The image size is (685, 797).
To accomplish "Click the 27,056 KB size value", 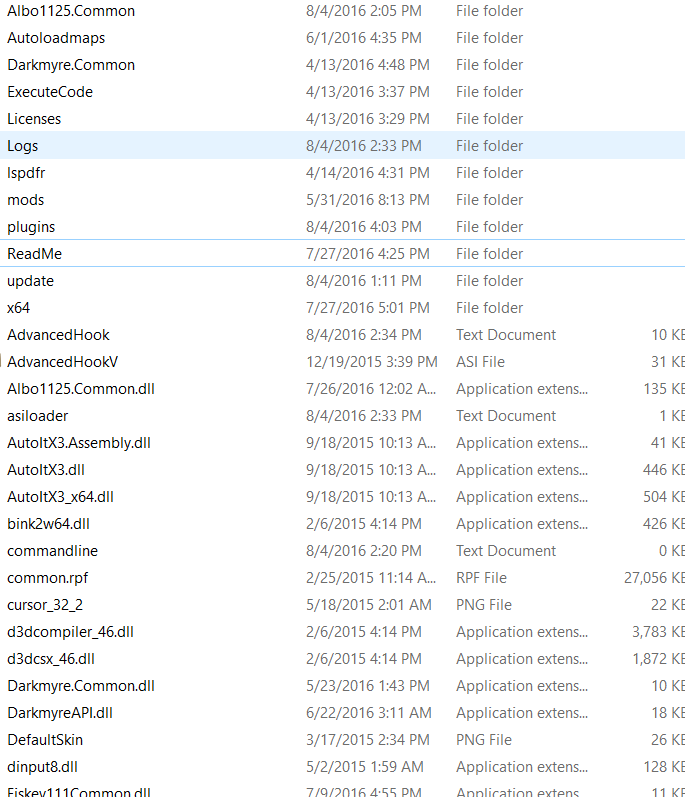I will [655, 578].
